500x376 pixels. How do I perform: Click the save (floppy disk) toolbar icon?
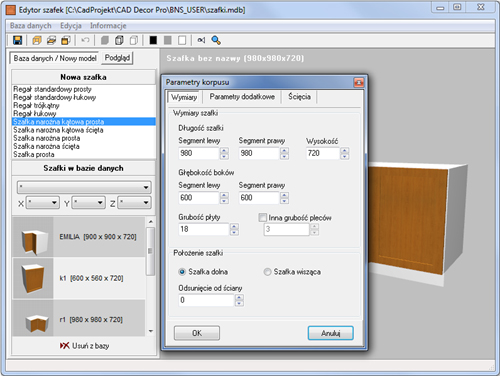pyautogui.click(x=17, y=40)
